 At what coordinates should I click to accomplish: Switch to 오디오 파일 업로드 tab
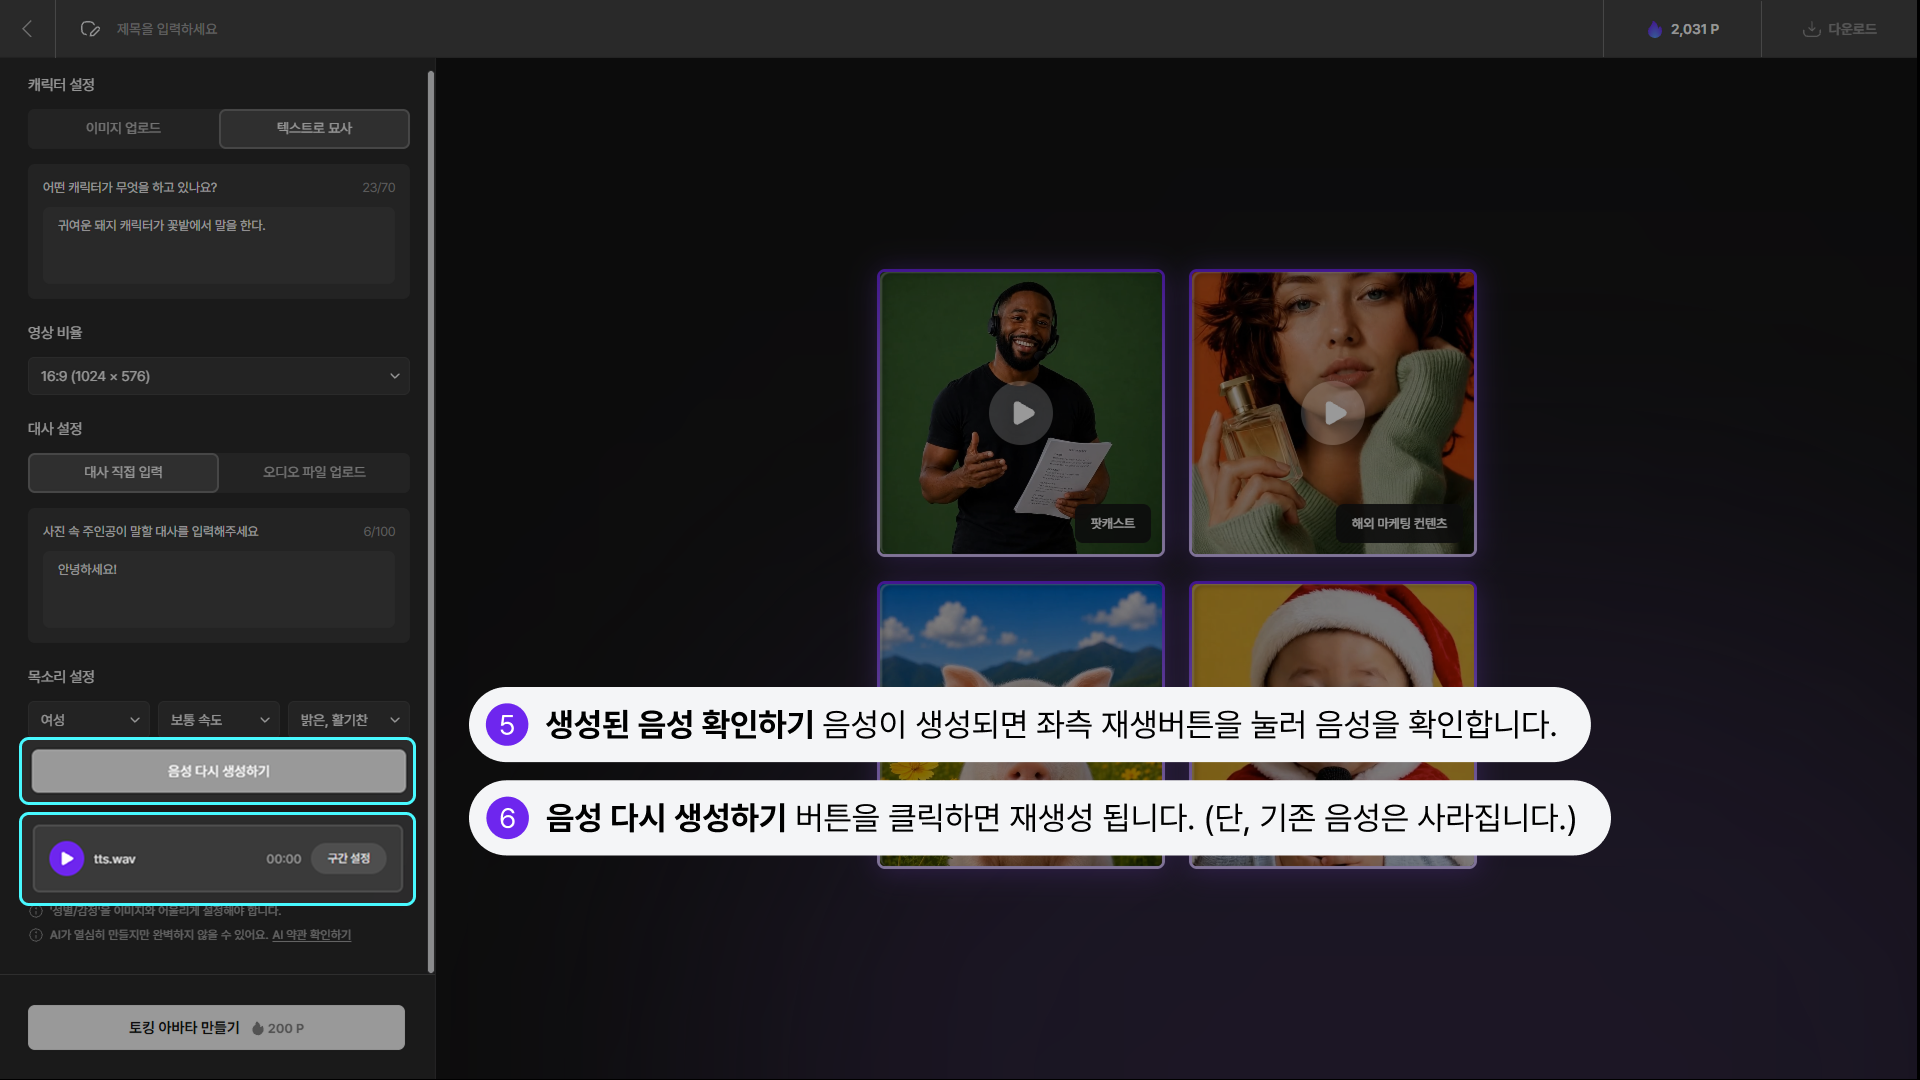(314, 472)
